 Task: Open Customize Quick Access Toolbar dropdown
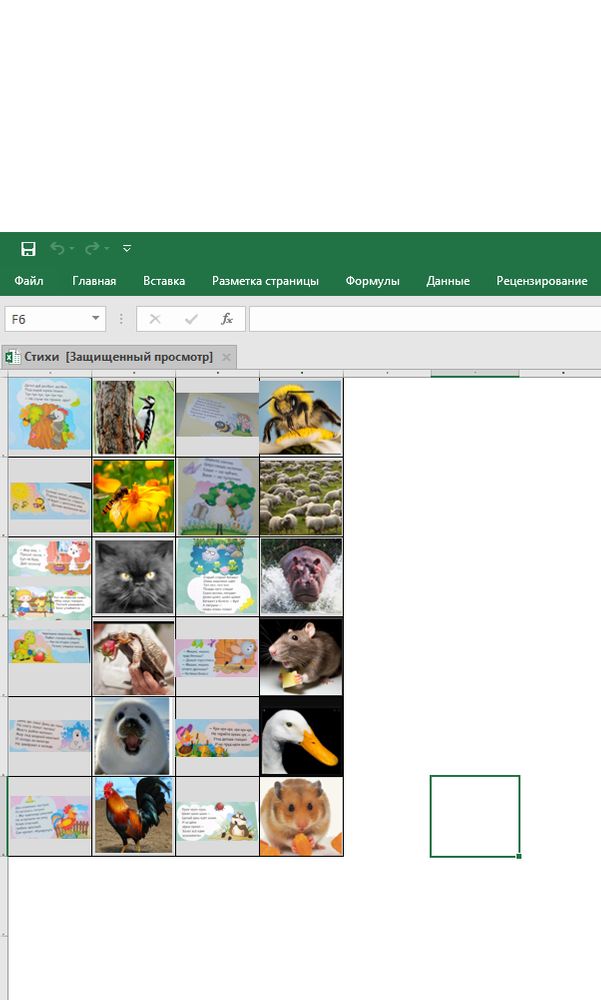127,248
